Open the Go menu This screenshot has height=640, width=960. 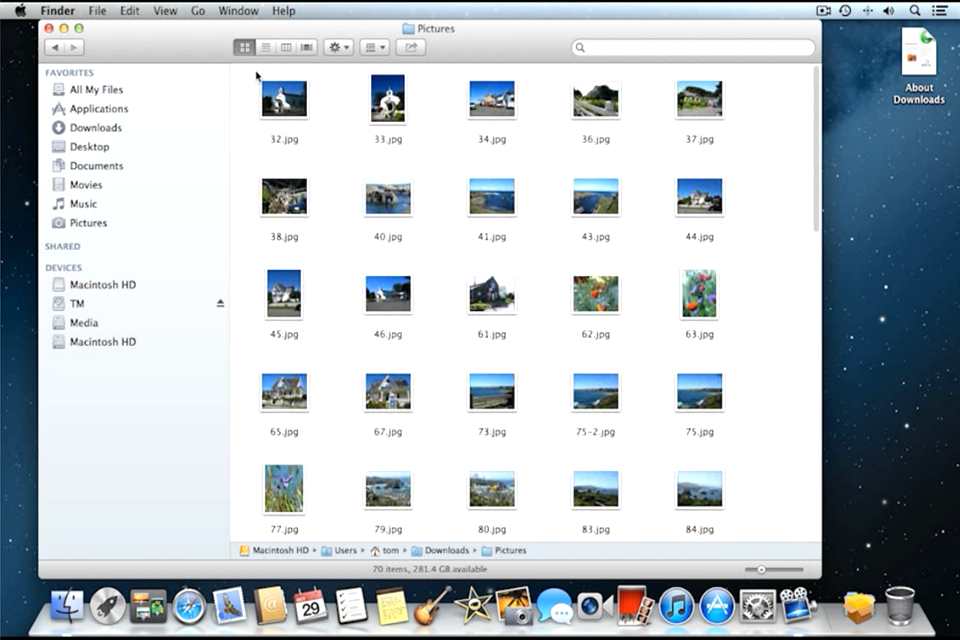pyautogui.click(x=198, y=11)
